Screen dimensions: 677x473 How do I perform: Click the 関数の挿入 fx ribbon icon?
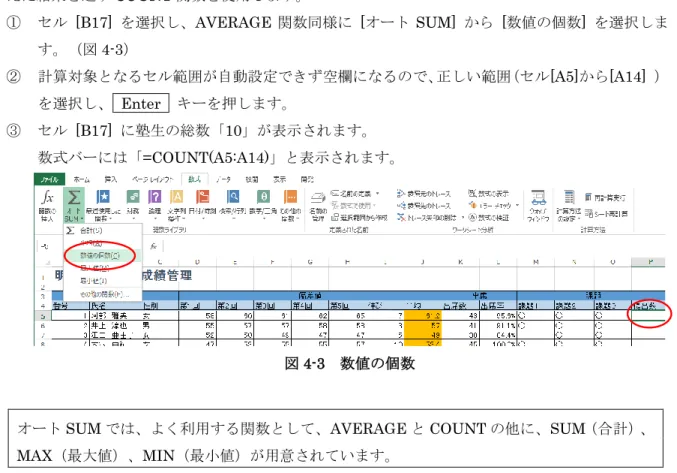pyautogui.click(x=47, y=198)
